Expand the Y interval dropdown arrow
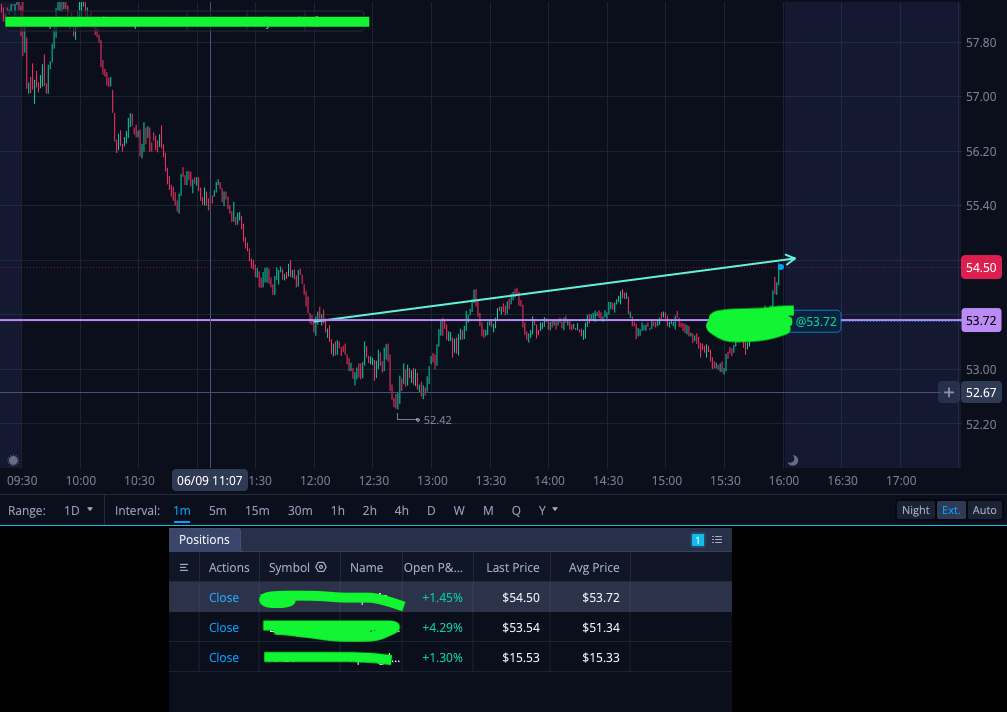The height and width of the screenshot is (712, 1007). [555, 509]
